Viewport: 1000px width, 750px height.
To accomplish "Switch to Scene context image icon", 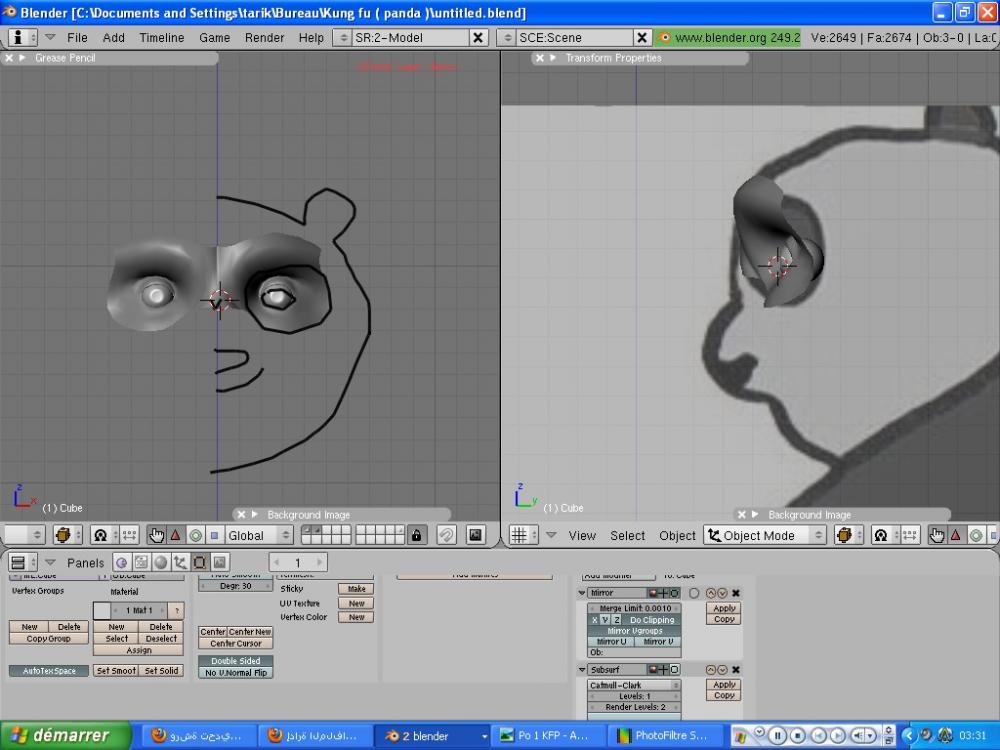I will click(219, 562).
